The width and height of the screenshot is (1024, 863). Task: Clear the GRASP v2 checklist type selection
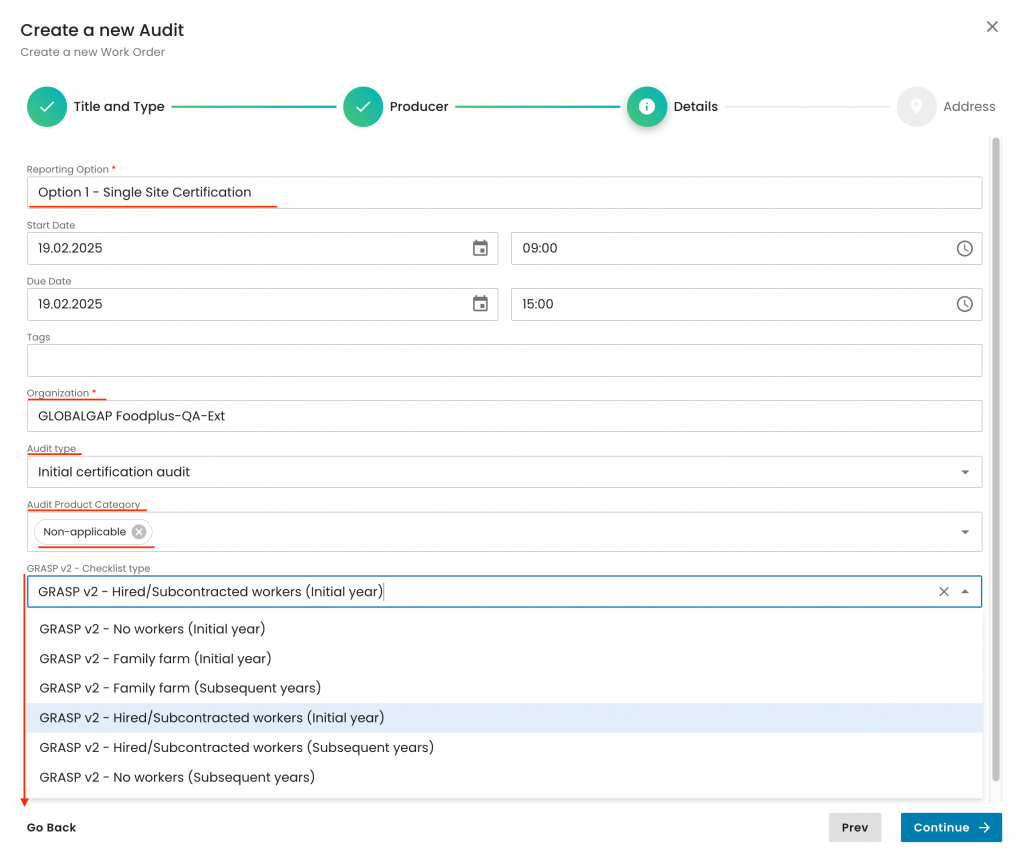(943, 592)
